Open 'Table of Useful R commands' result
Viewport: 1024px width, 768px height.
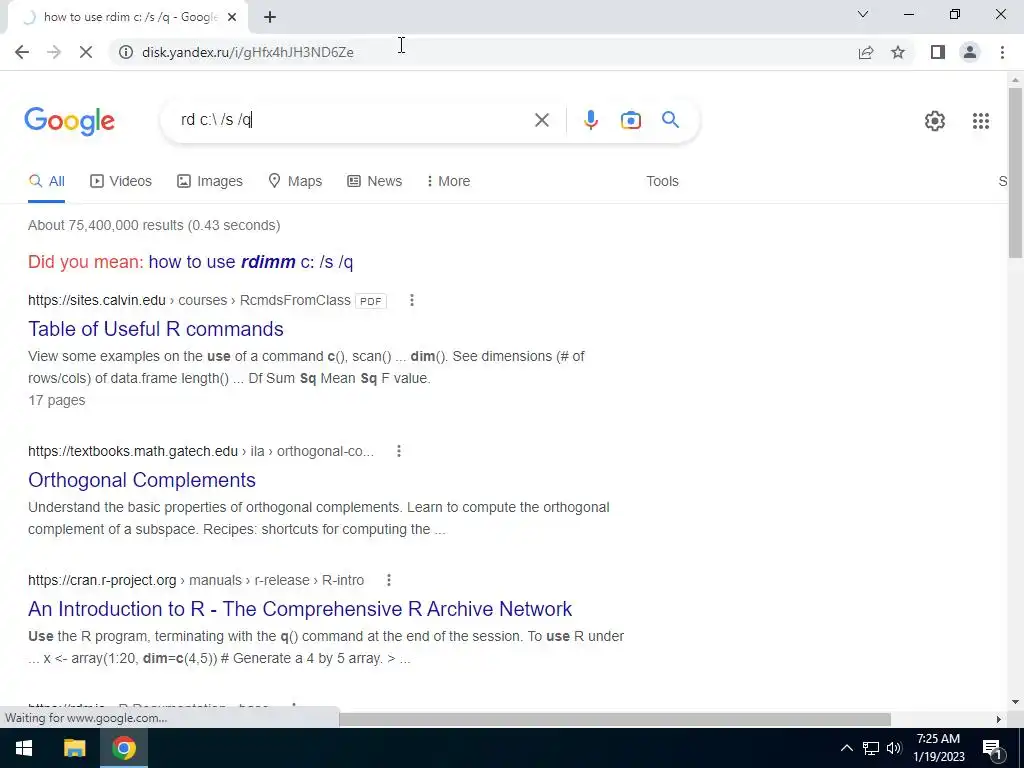pos(155,328)
